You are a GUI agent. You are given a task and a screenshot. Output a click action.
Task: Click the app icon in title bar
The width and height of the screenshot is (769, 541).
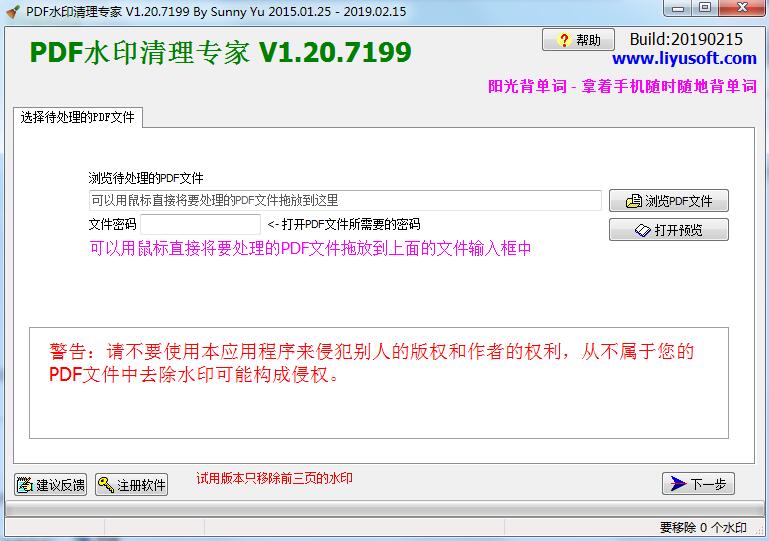coord(12,9)
